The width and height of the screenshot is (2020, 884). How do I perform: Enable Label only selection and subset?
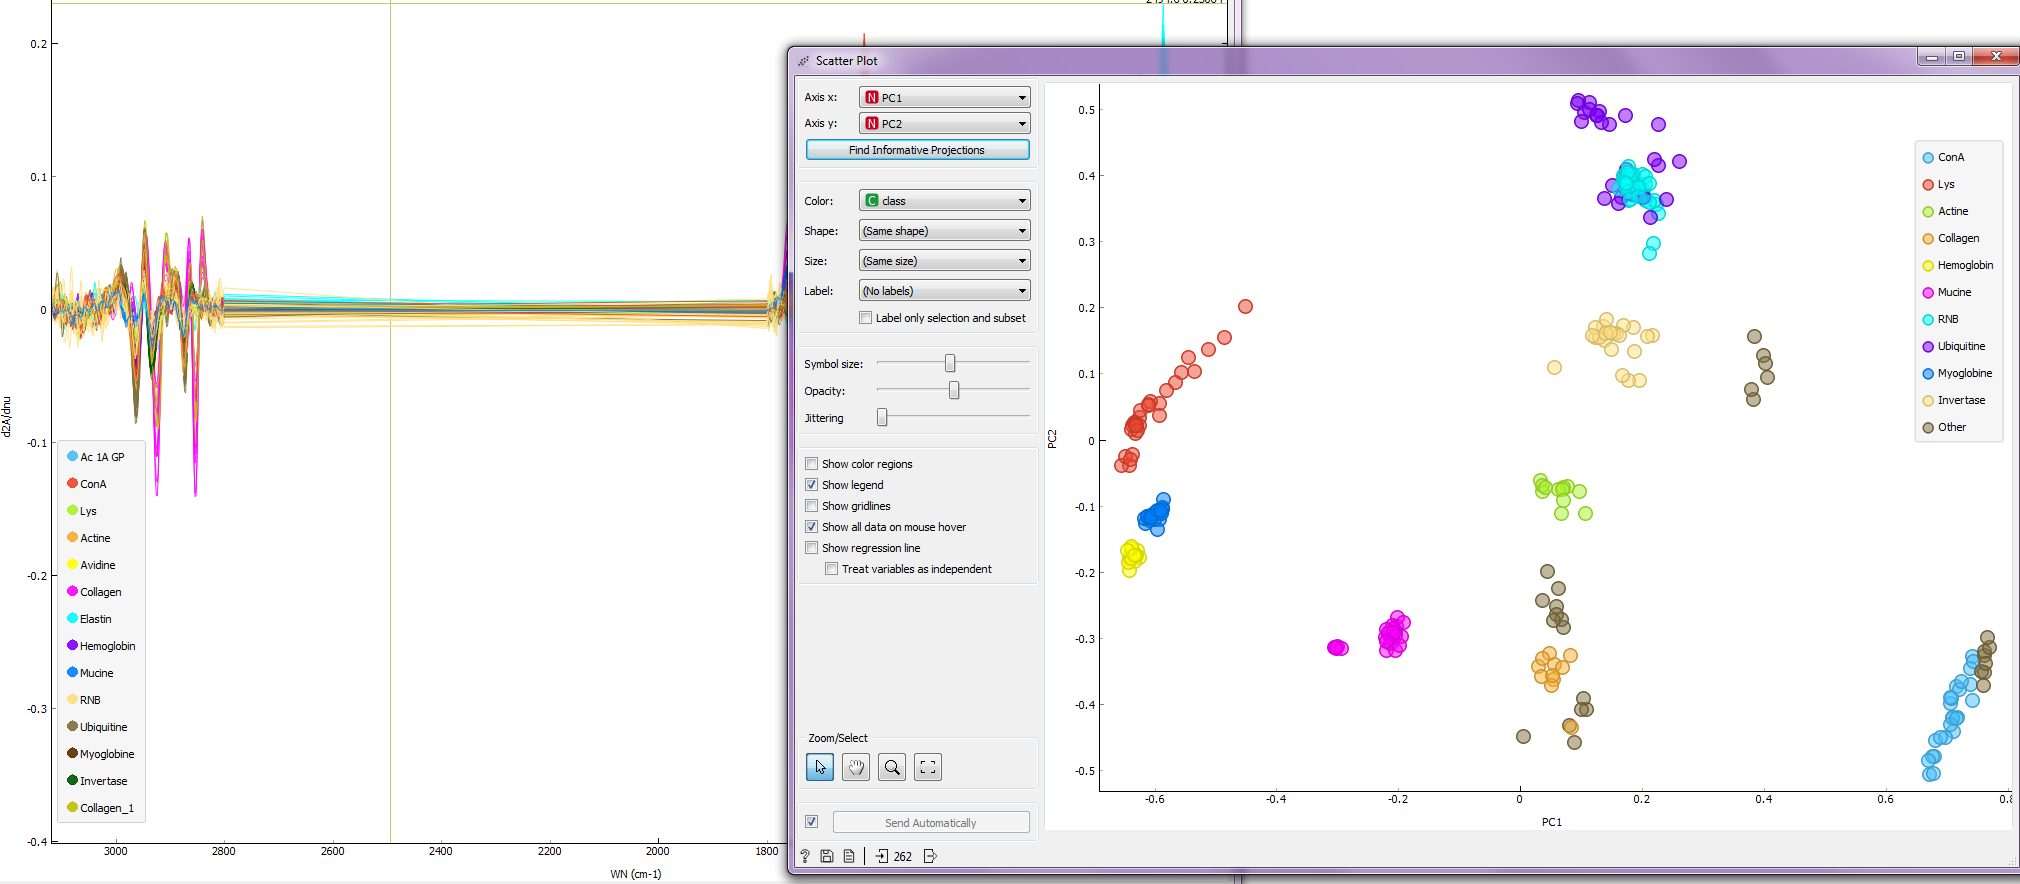coord(866,318)
